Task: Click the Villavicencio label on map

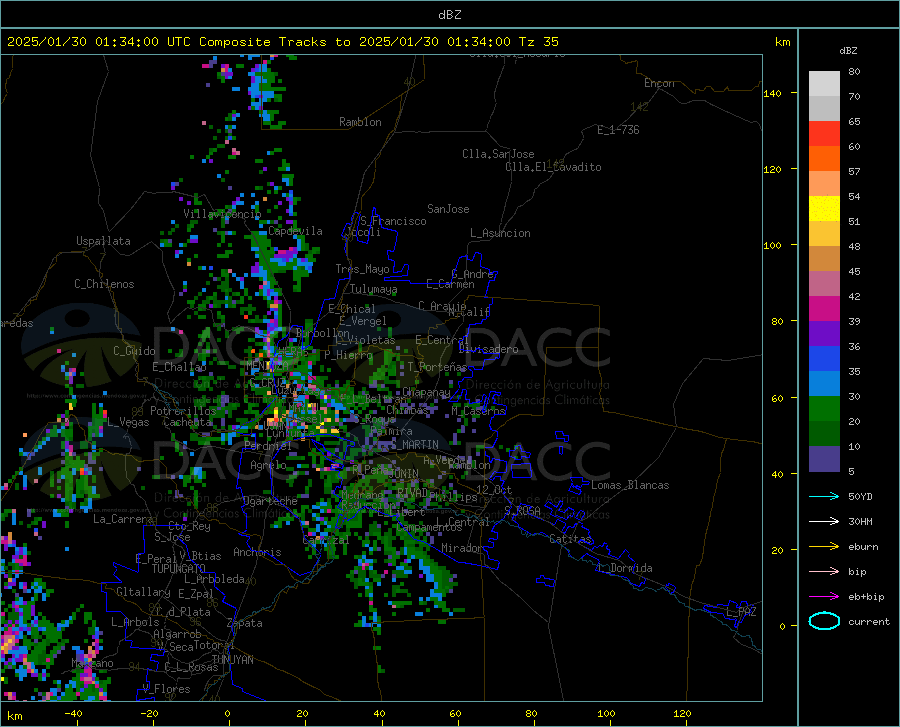Action: [x=222, y=214]
